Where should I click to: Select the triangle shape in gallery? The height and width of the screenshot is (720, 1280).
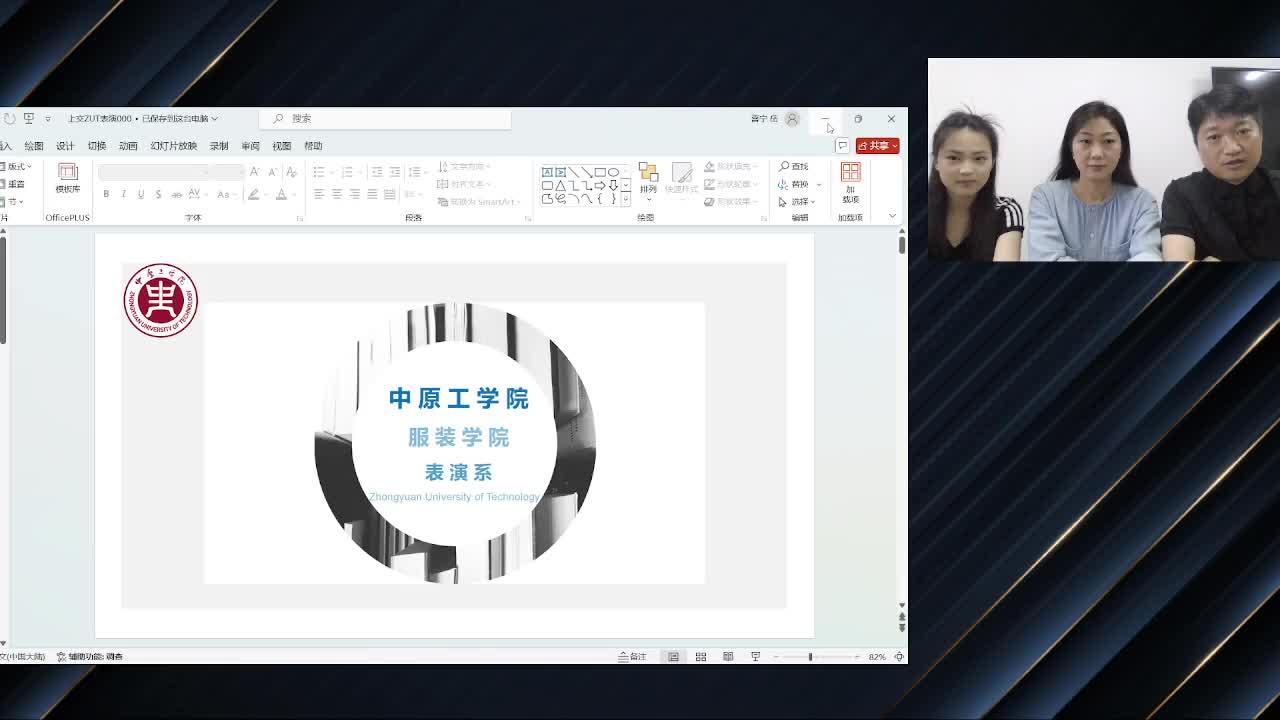(560, 186)
